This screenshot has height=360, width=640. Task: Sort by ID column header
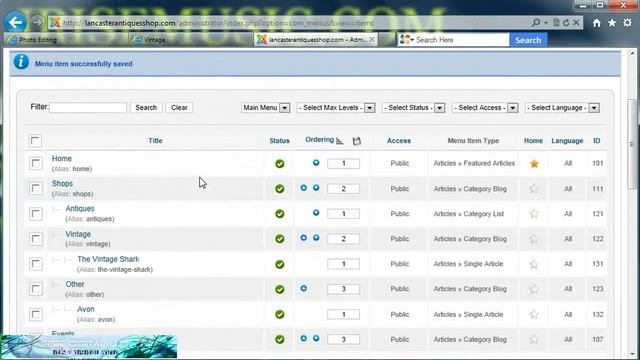tap(597, 141)
